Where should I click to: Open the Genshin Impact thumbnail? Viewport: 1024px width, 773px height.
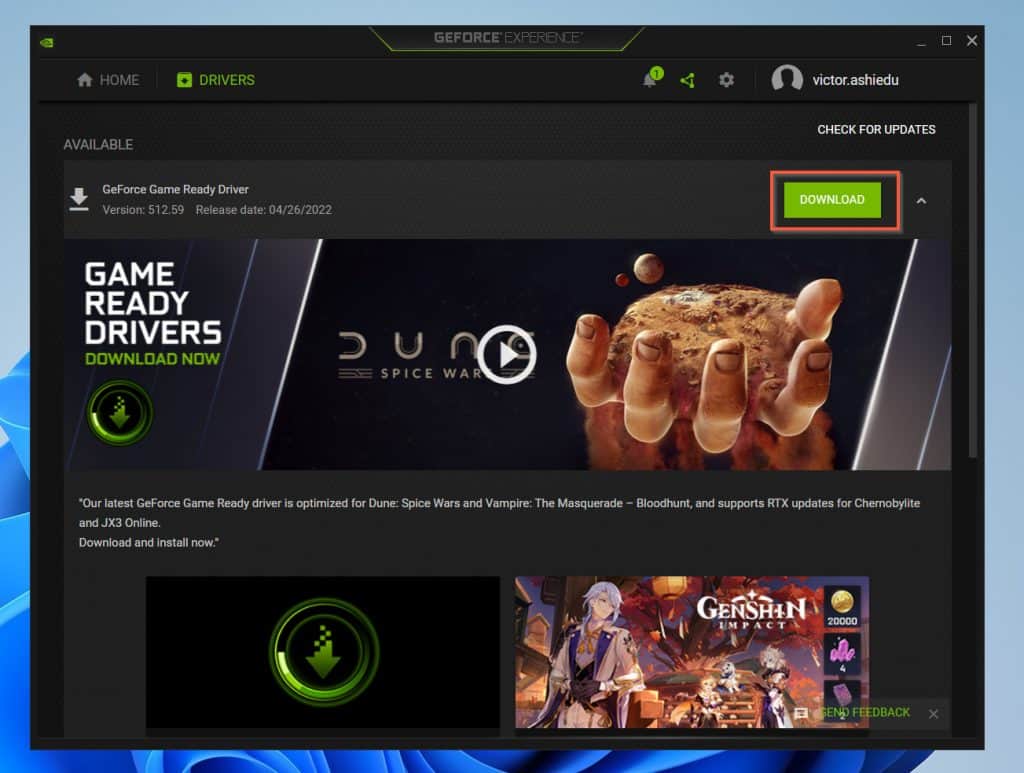click(692, 652)
